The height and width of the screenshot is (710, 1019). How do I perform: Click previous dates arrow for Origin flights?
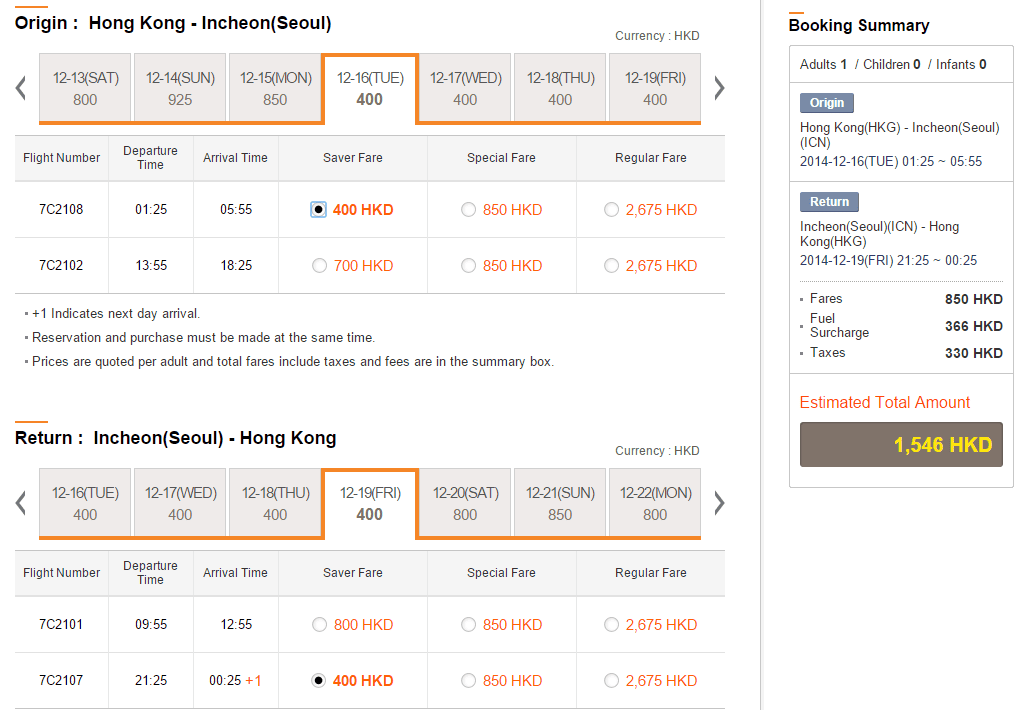(21, 88)
